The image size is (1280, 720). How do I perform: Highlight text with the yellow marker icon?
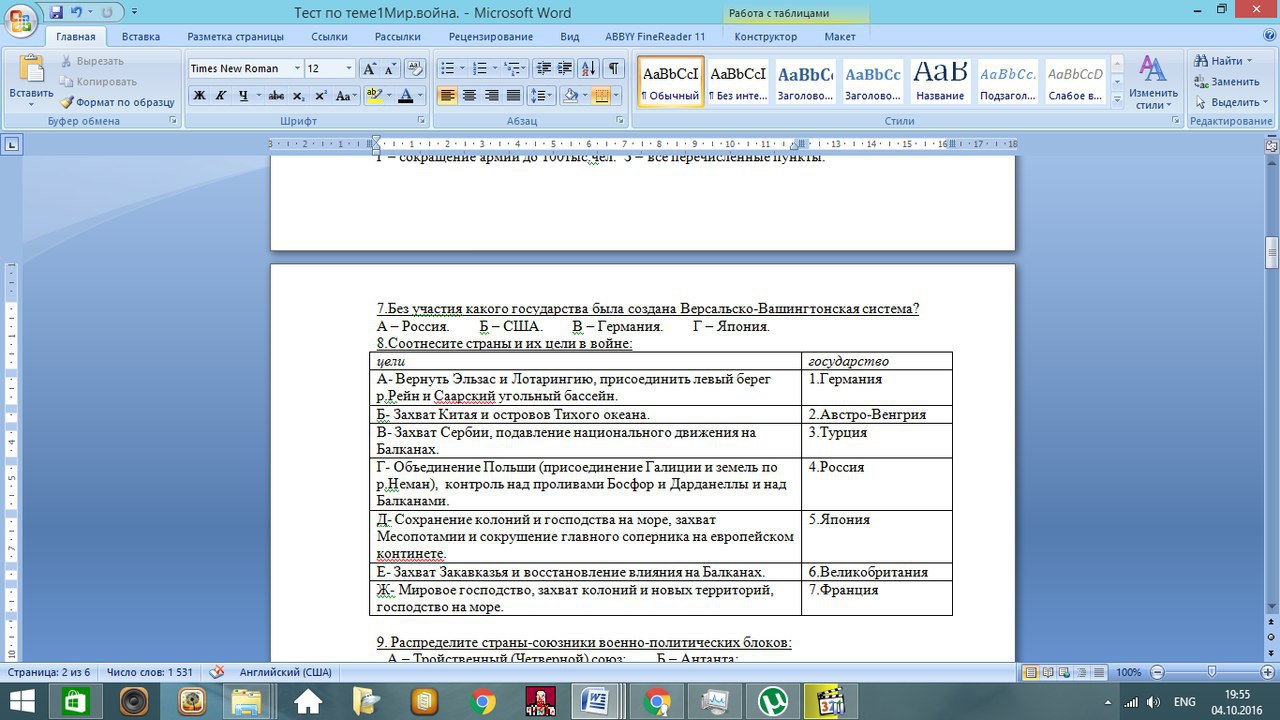click(x=373, y=96)
